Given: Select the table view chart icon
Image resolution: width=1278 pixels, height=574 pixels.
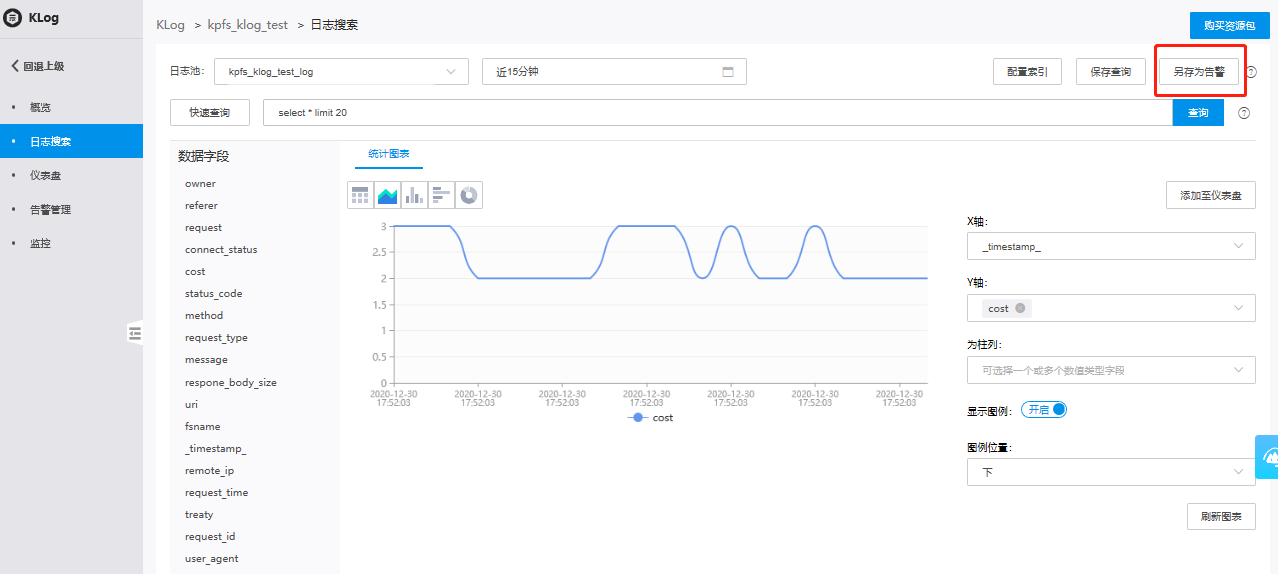Looking at the screenshot, I should click(x=360, y=195).
